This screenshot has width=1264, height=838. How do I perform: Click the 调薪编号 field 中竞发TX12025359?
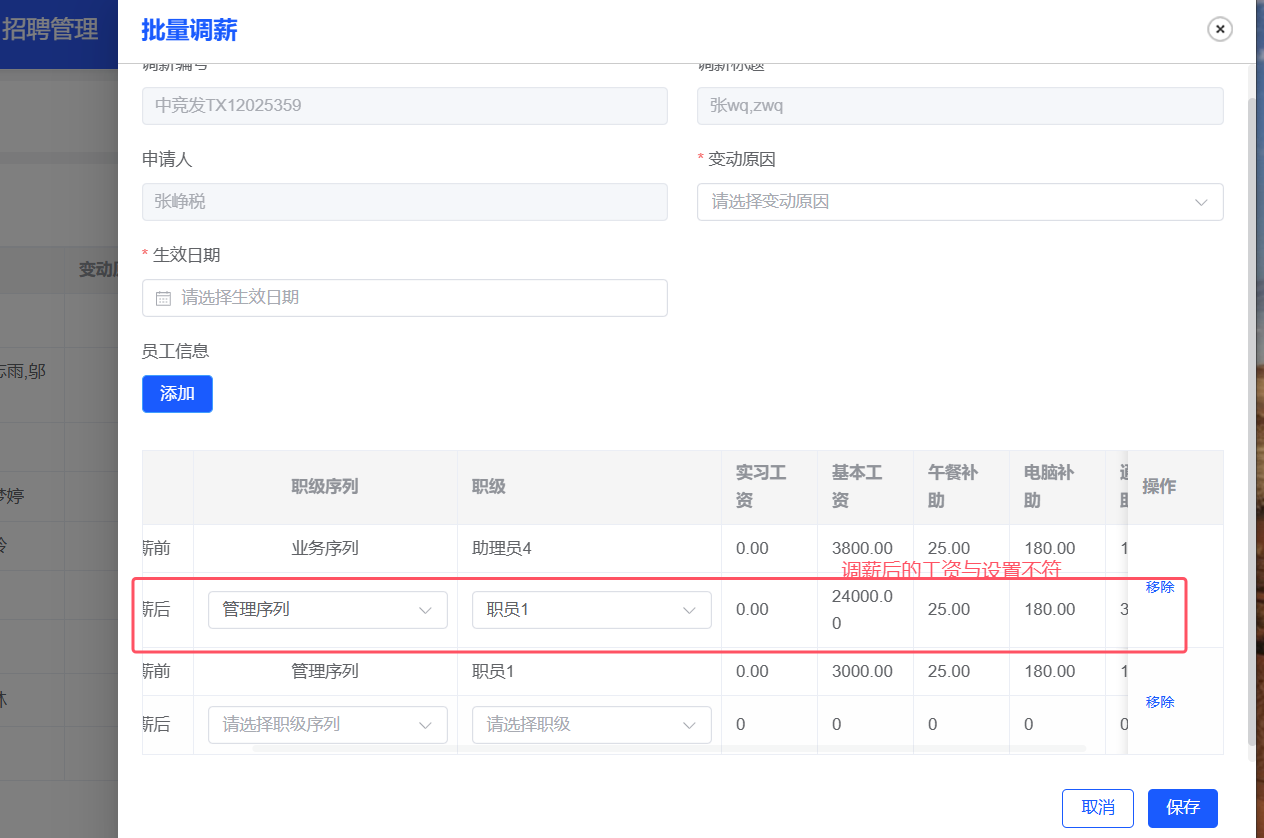(405, 106)
